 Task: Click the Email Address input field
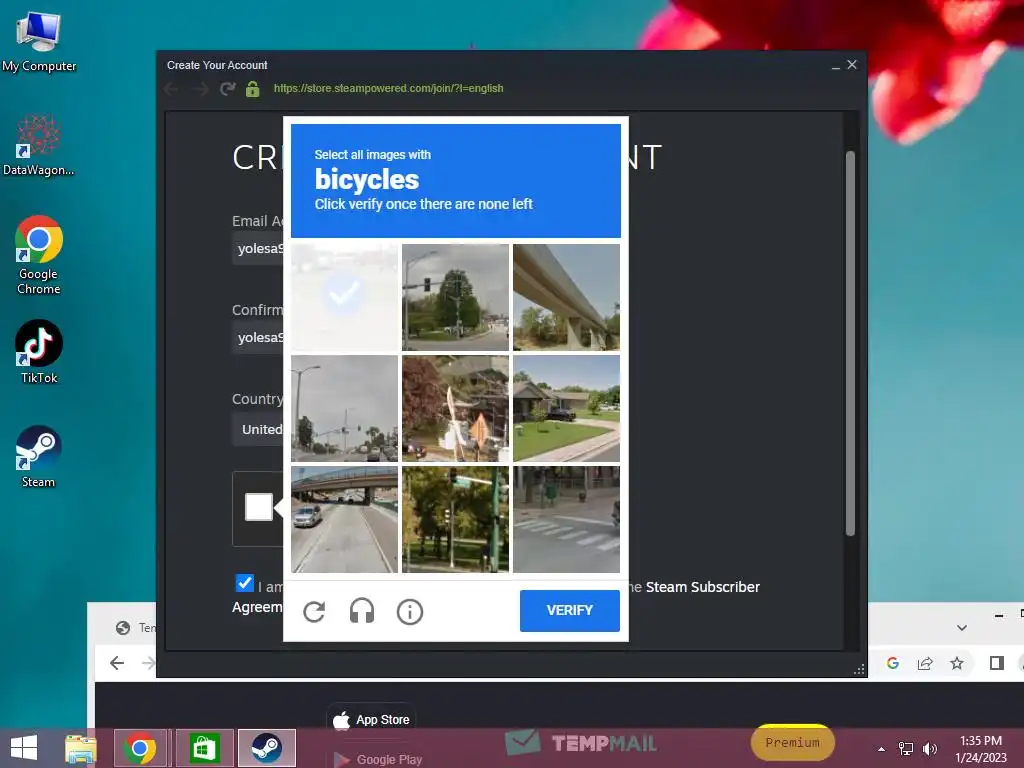click(258, 249)
